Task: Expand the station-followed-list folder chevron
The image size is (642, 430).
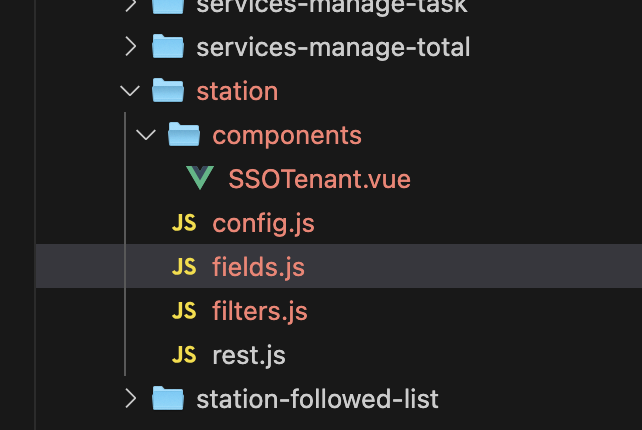Action: [x=130, y=399]
